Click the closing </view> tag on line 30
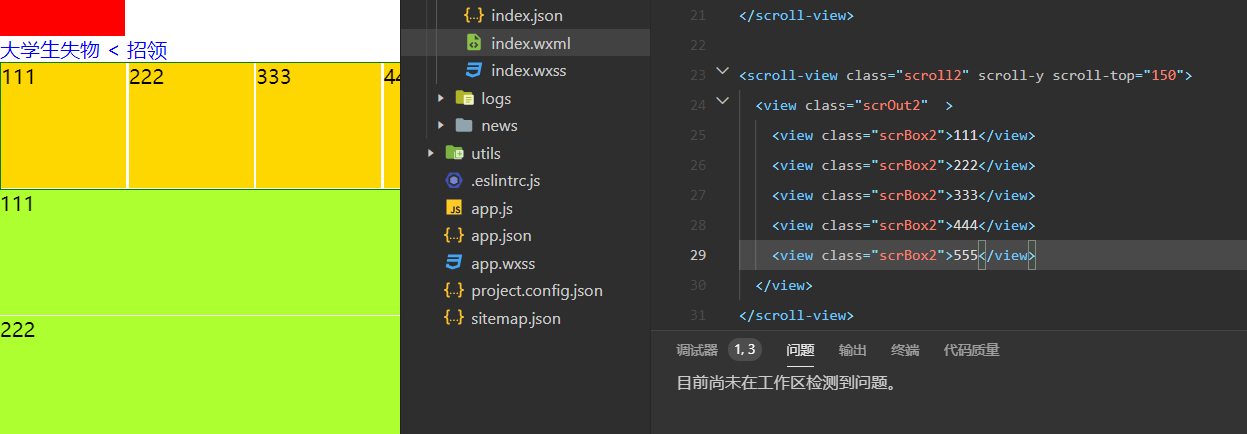1247x434 pixels. (x=784, y=285)
